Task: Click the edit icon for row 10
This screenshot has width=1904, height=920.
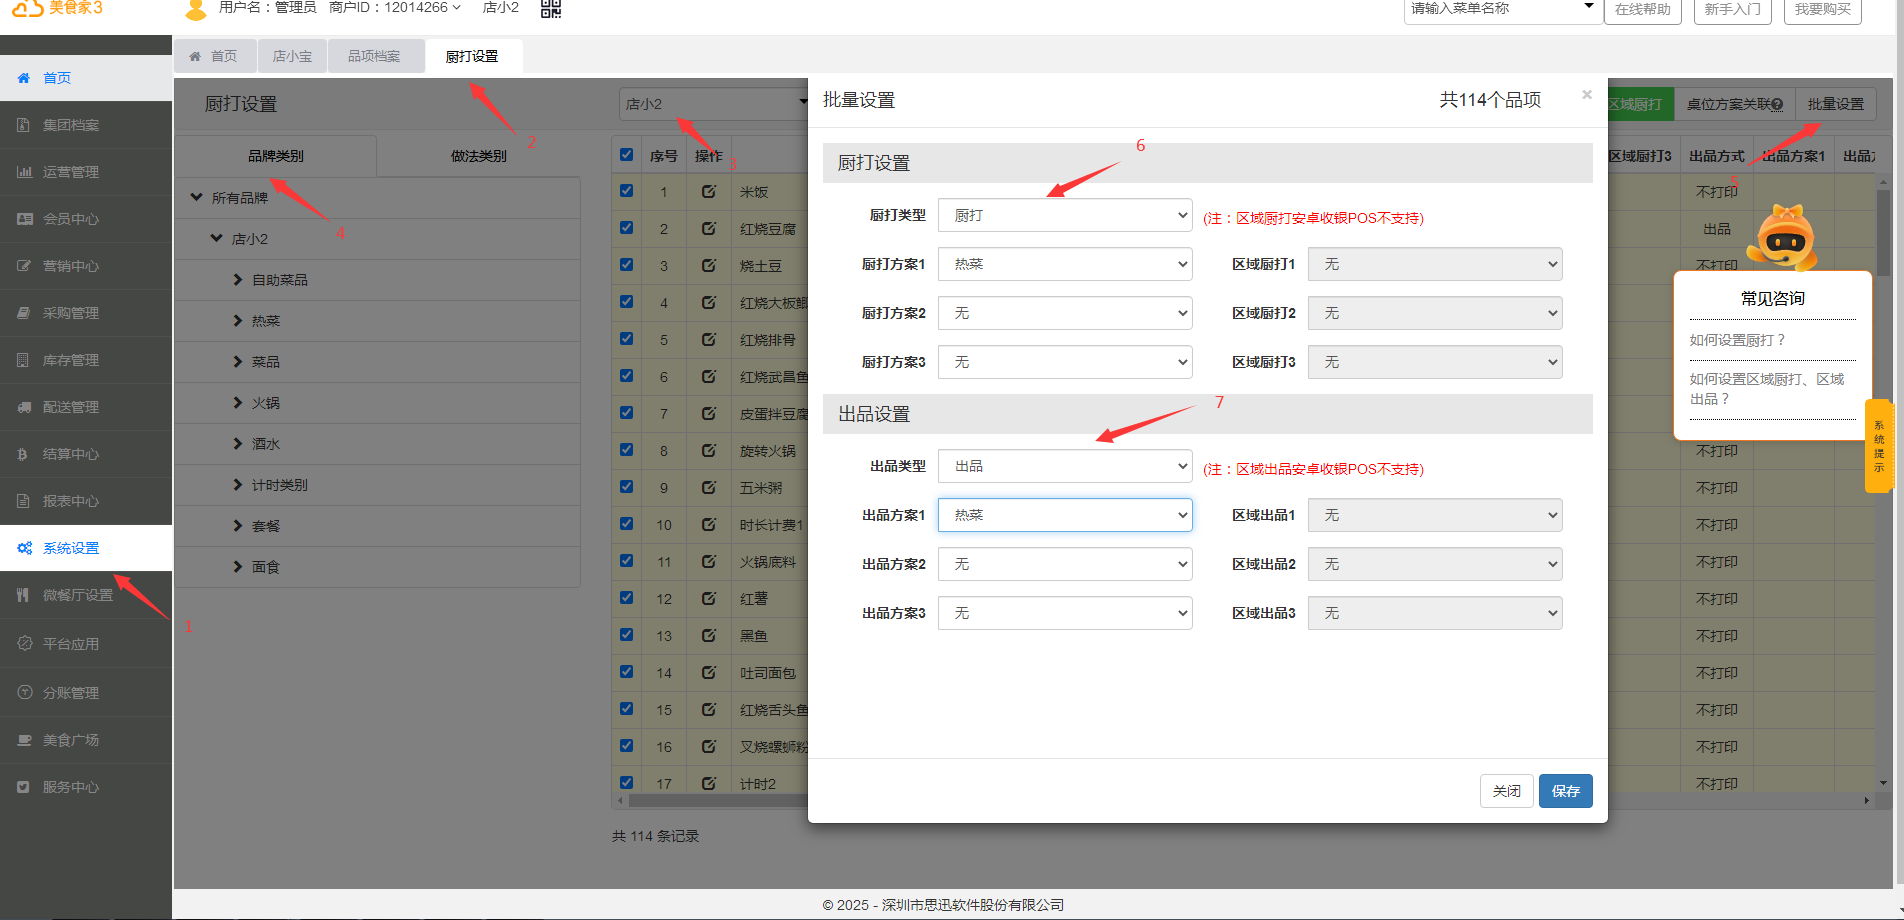Action: coord(708,524)
